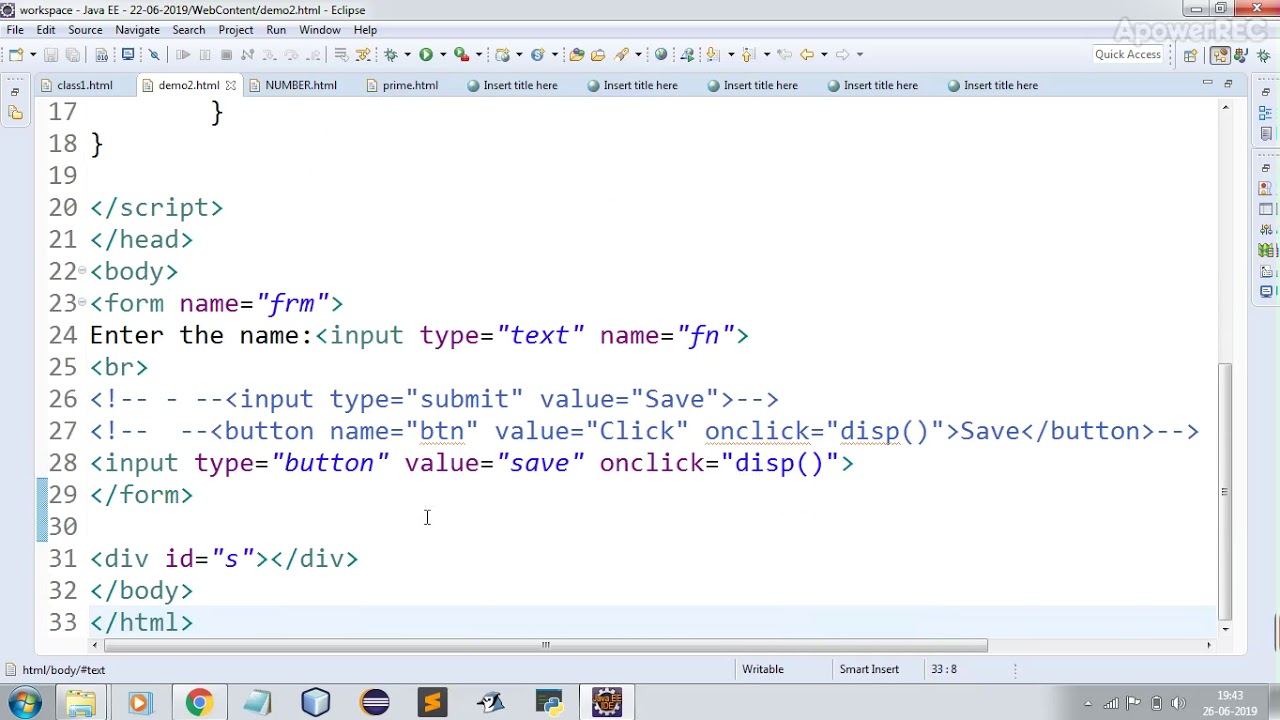This screenshot has width=1280, height=720.
Task: Open the File menu
Action: pos(15,30)
